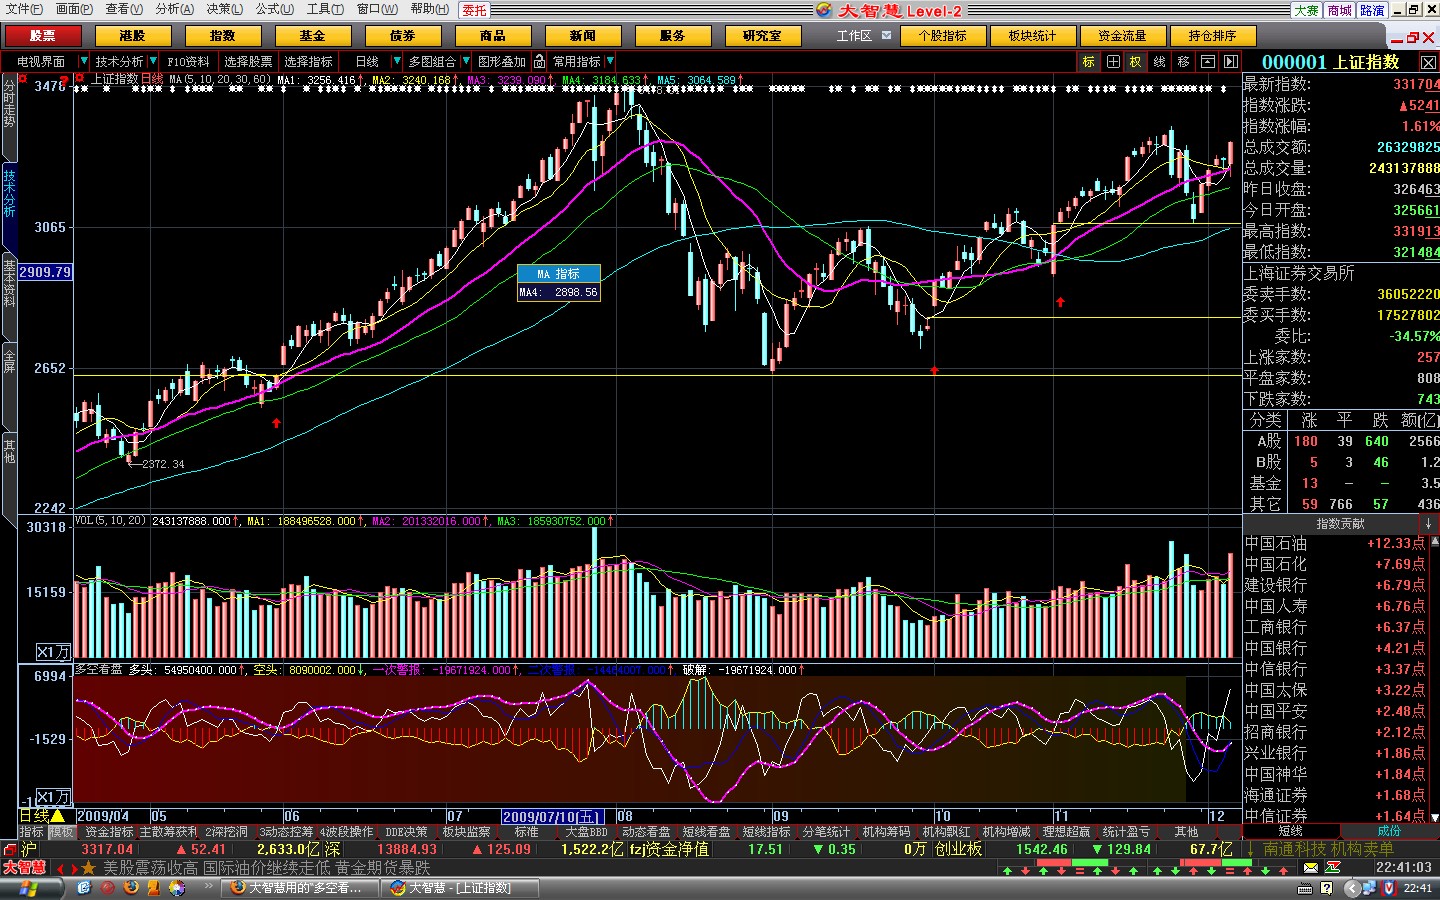Select the 机构筹码 indicator tab
The height and width of the screenshot is (900, 1440).
point(886,832)
